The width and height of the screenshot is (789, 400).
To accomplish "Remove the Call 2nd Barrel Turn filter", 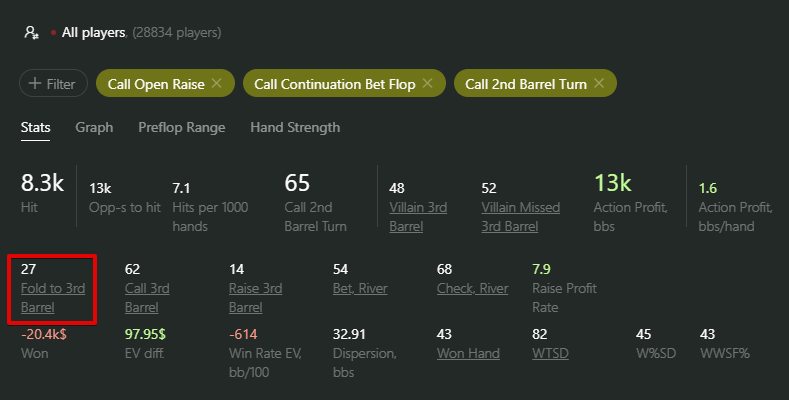I will [x=599, y=84].
